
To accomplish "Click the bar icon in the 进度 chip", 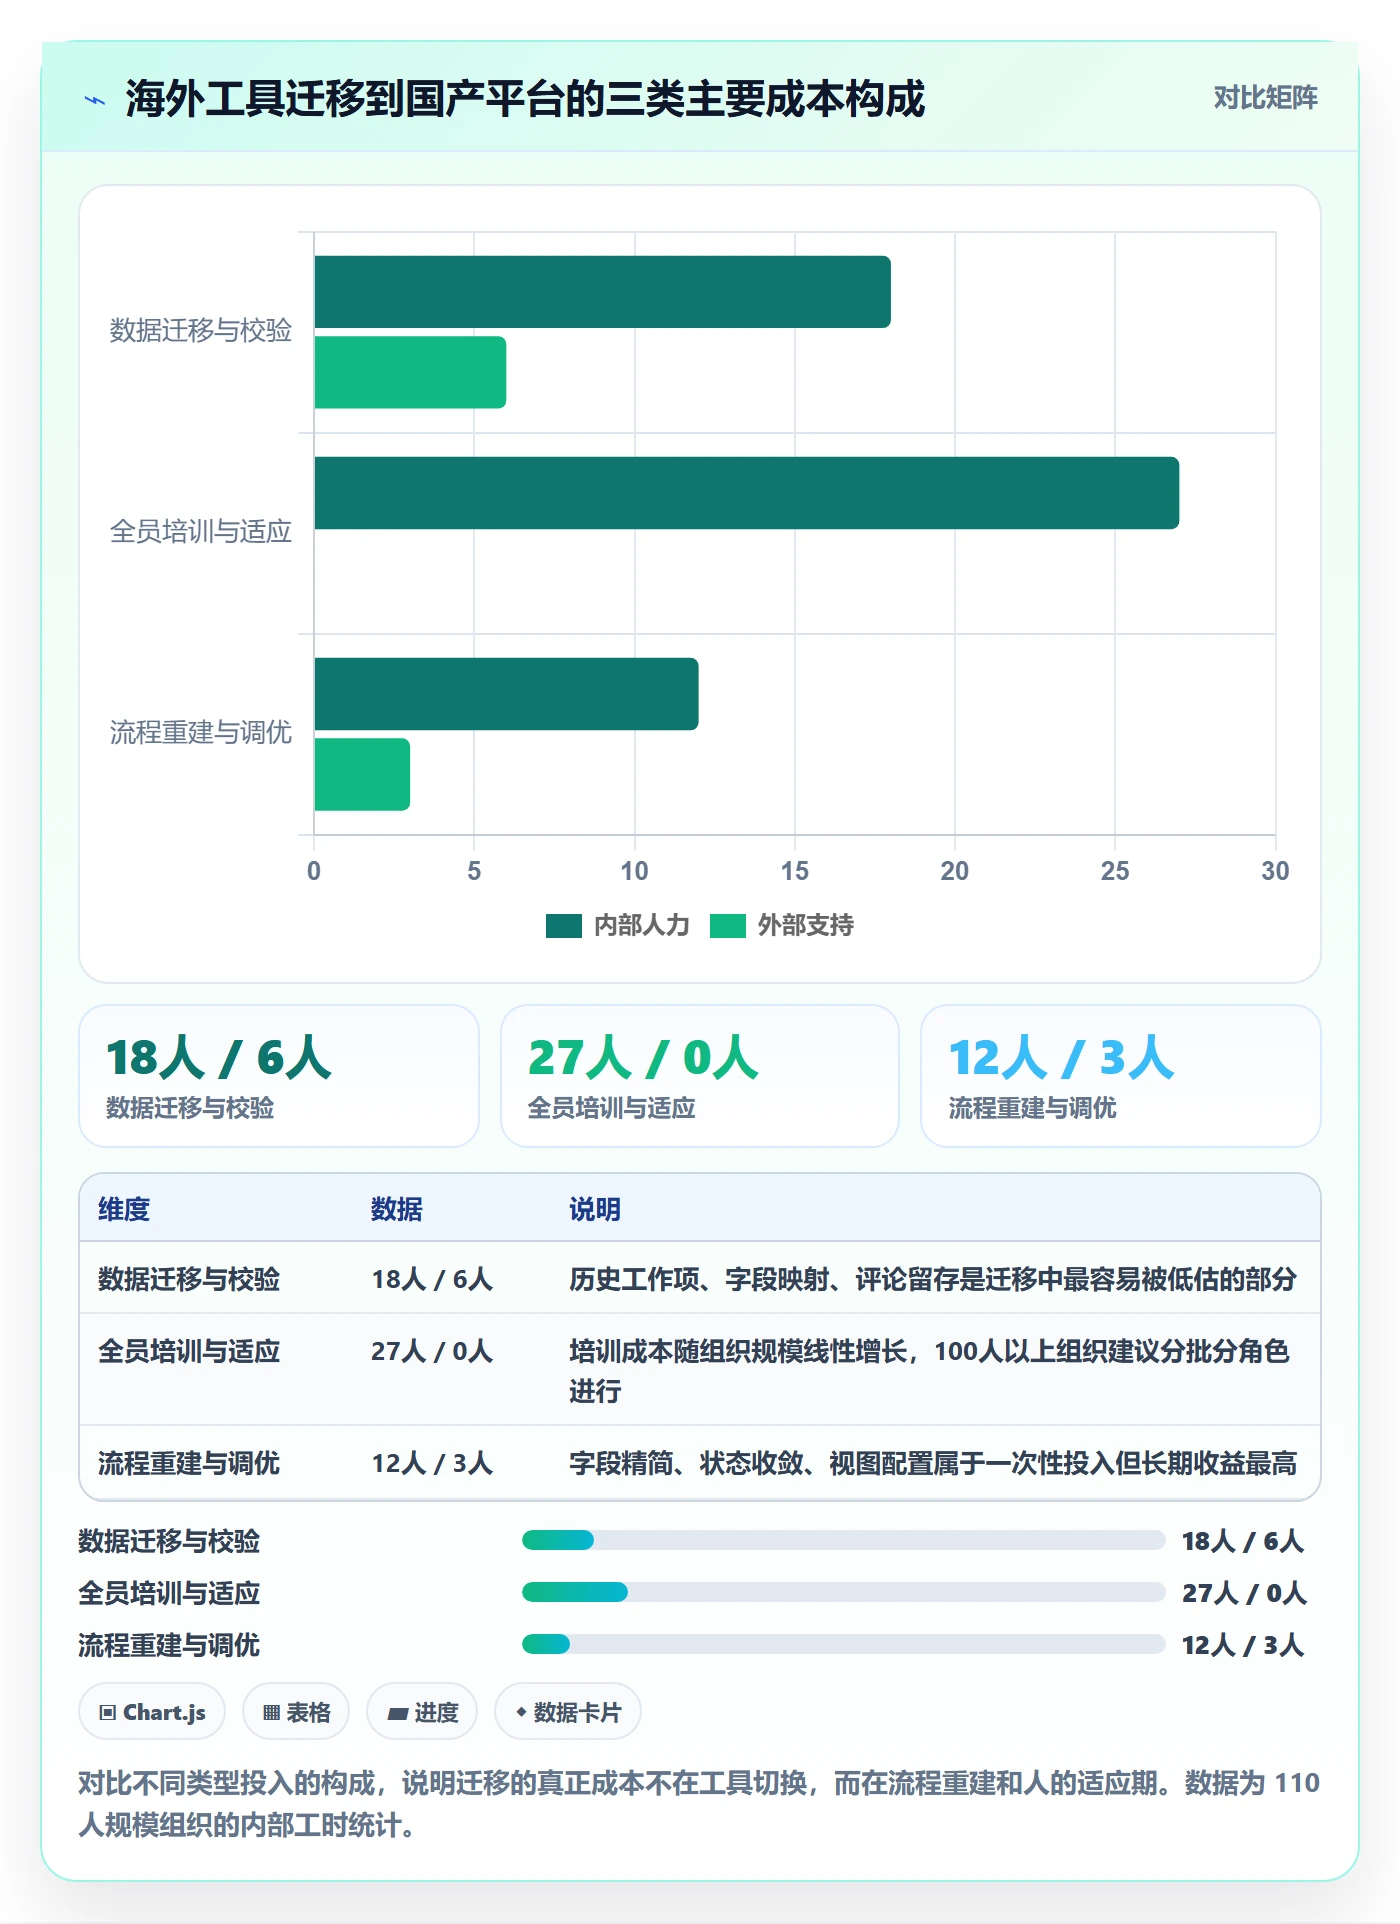I will click(x=398, y=1714).
